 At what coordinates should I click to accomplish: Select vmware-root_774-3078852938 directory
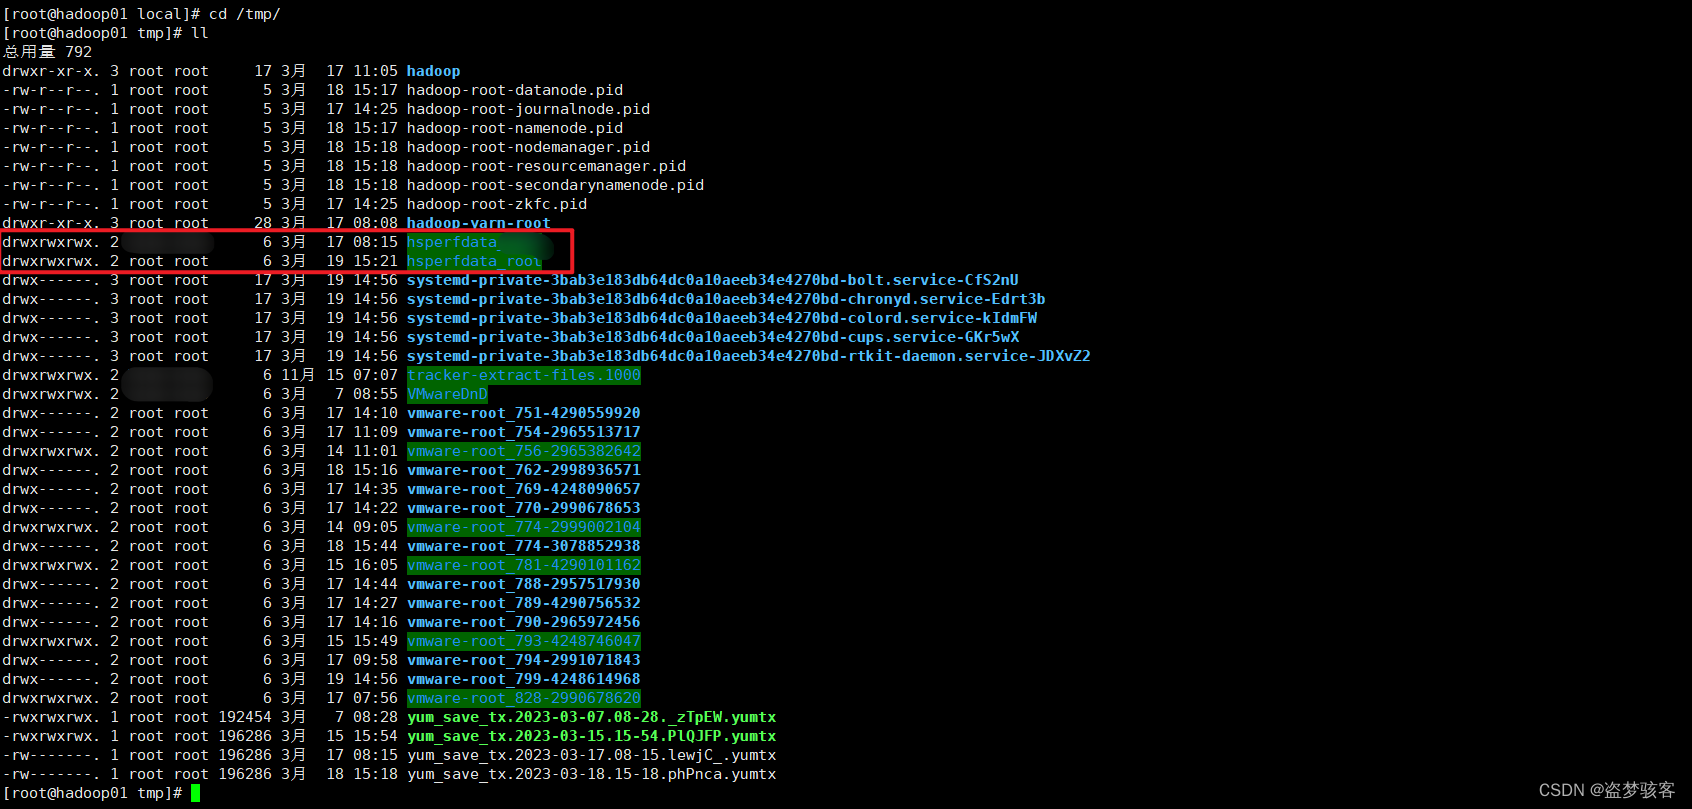coord(524,546)
